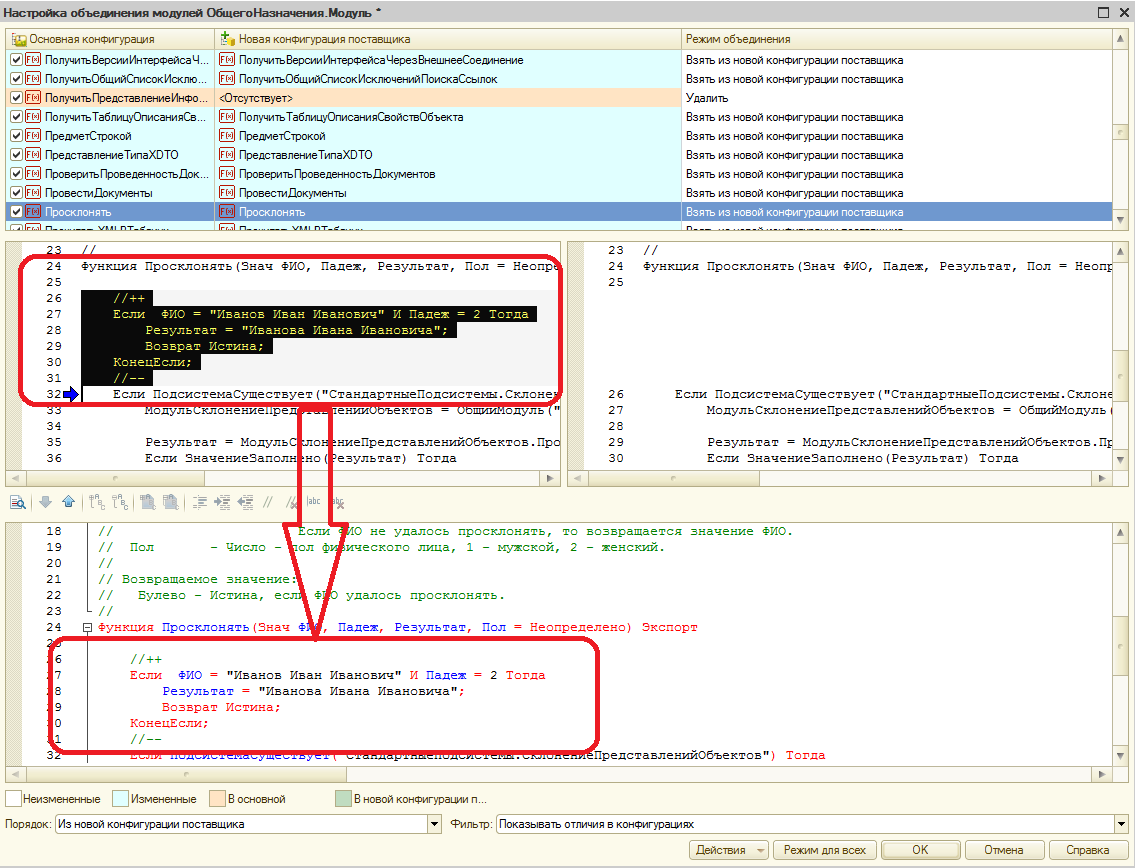Open the find in module search icon
1135x868 pixels.
(17, 502)
